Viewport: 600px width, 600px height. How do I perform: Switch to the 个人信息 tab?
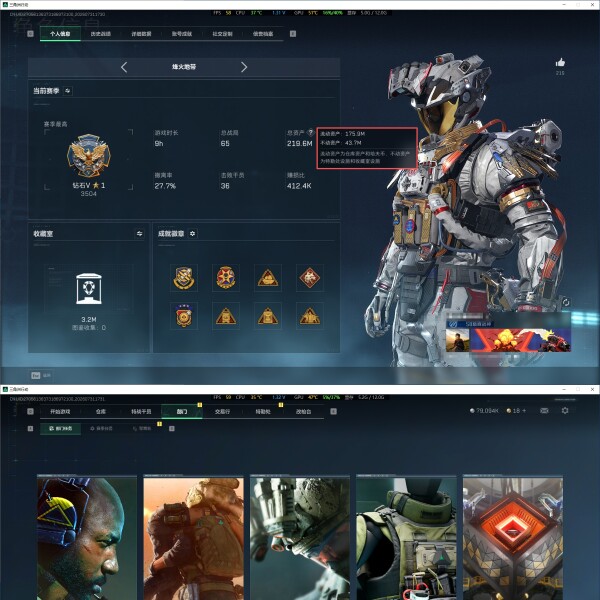pos(60,34)
